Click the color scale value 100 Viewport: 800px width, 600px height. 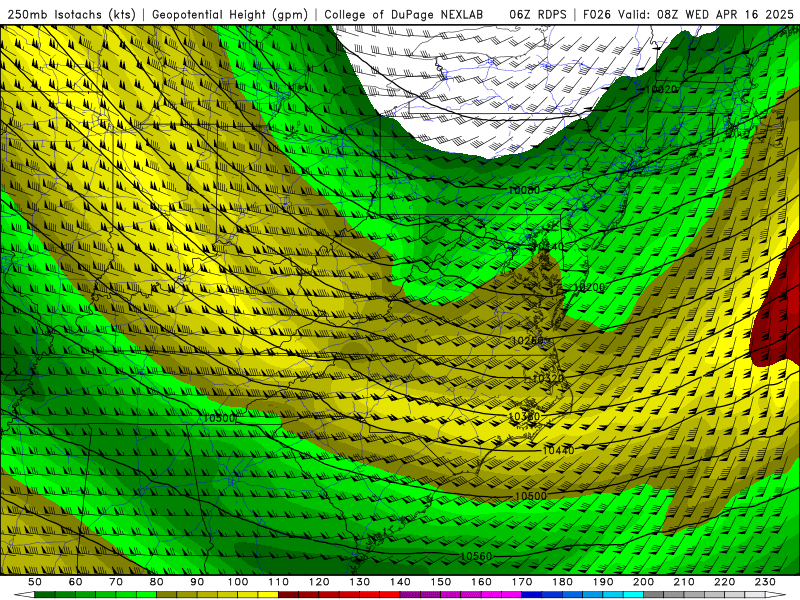pos(238,582)
